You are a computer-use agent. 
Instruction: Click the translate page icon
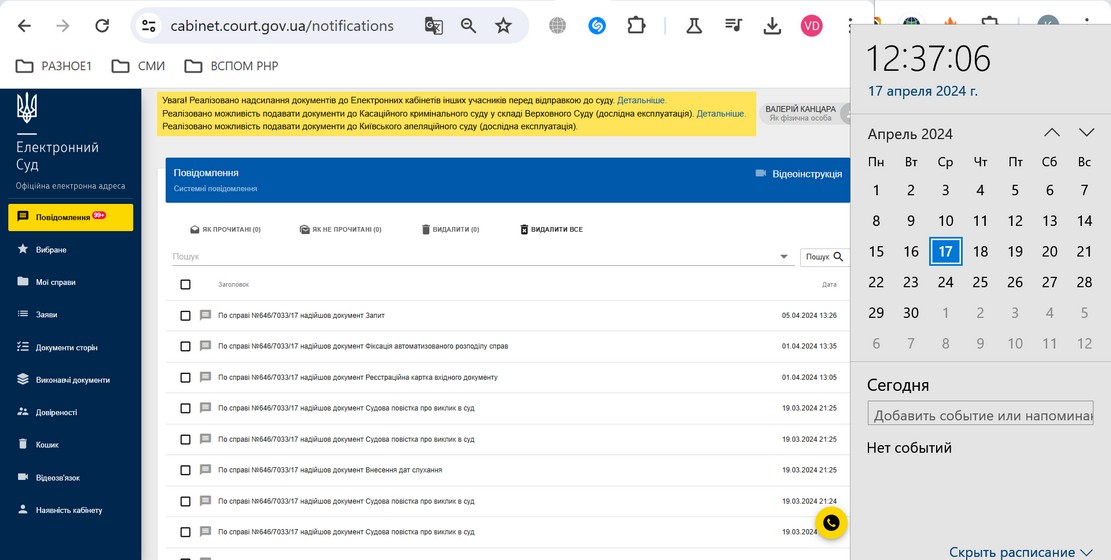[x=434, y=26]
